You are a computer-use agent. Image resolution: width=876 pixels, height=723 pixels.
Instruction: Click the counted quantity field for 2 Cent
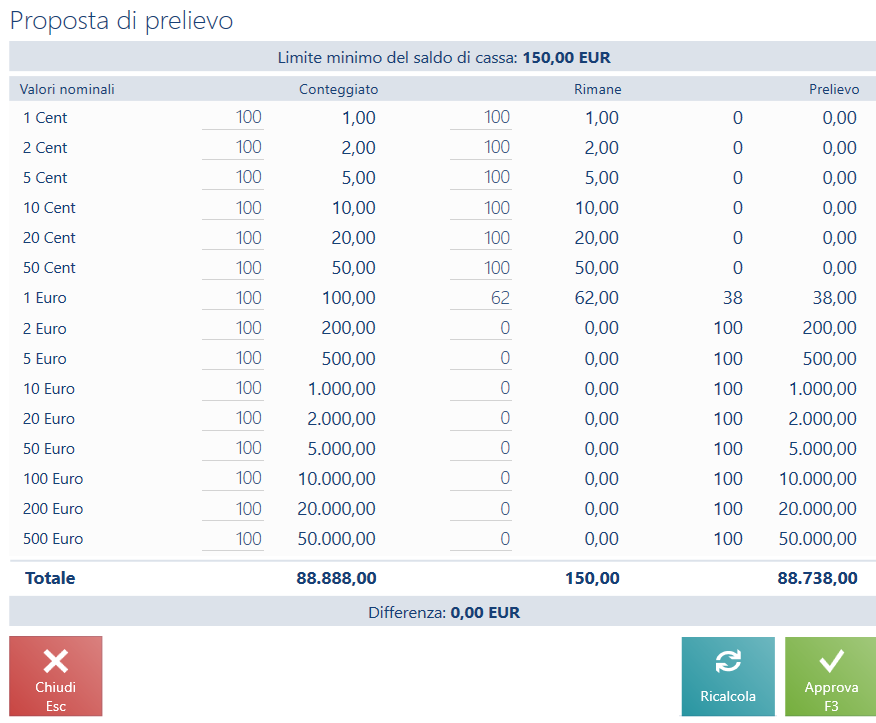point(233,148)
